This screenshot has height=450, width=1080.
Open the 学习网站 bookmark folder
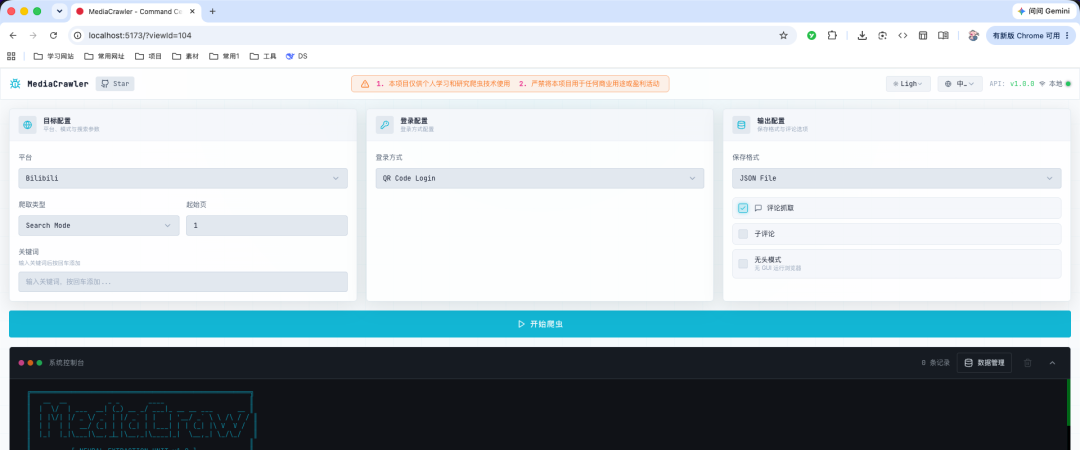(54, 56)
